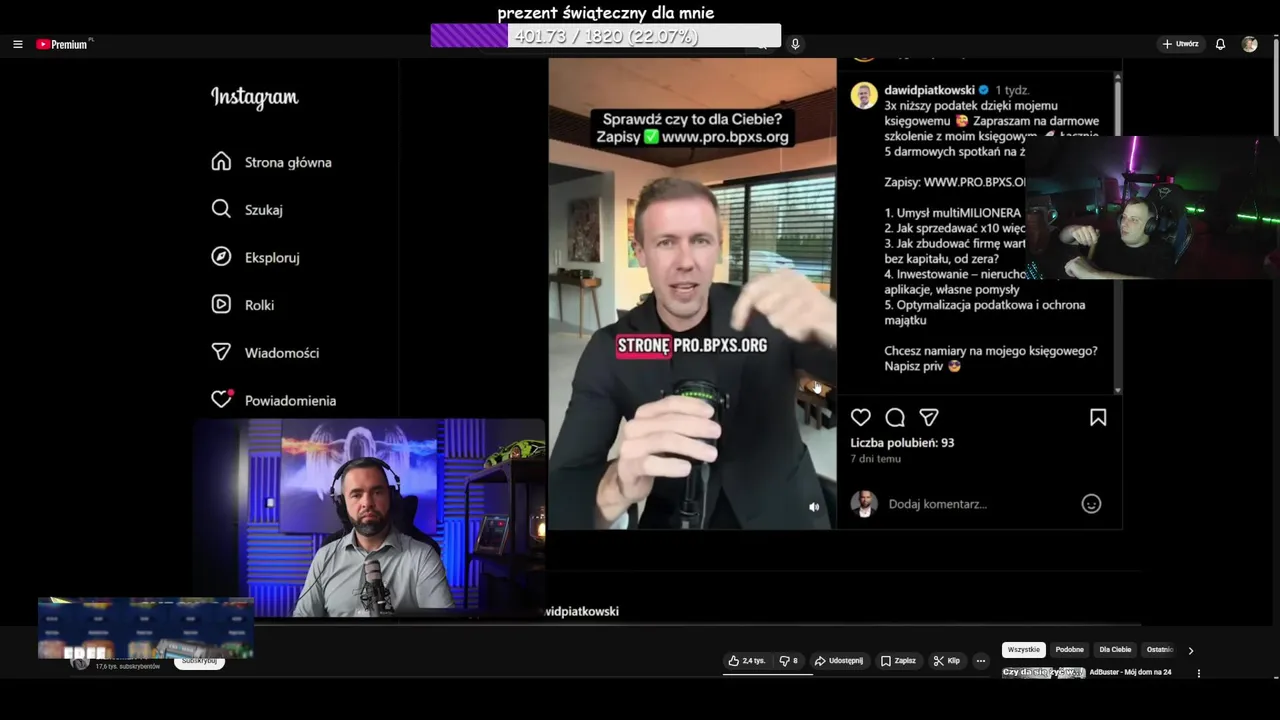Share the post via paper plane icon

coord(929,417)
